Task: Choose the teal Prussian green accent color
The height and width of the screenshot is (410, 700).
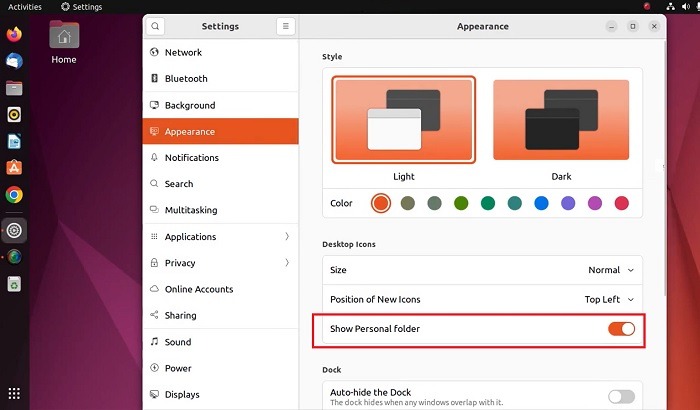Action: click(515, 203)
